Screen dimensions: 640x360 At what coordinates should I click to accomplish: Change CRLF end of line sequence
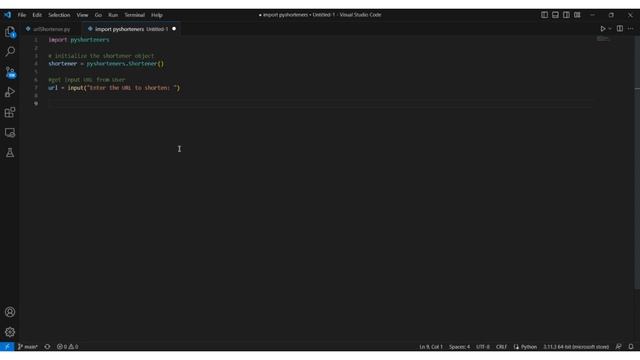tap(501, 347)
